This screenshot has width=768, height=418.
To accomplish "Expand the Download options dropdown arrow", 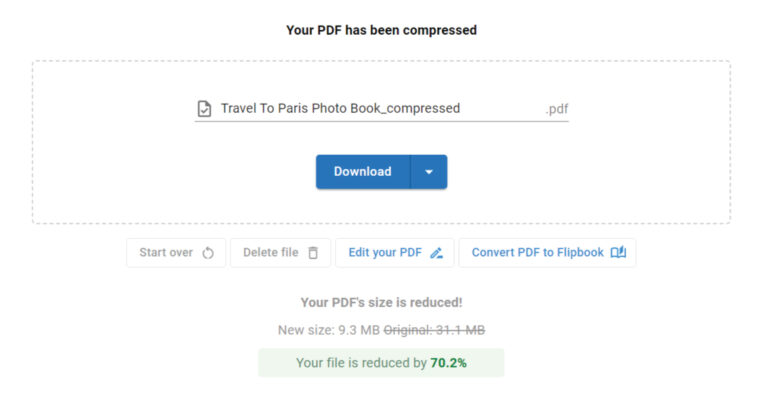I will pos(429,172).
